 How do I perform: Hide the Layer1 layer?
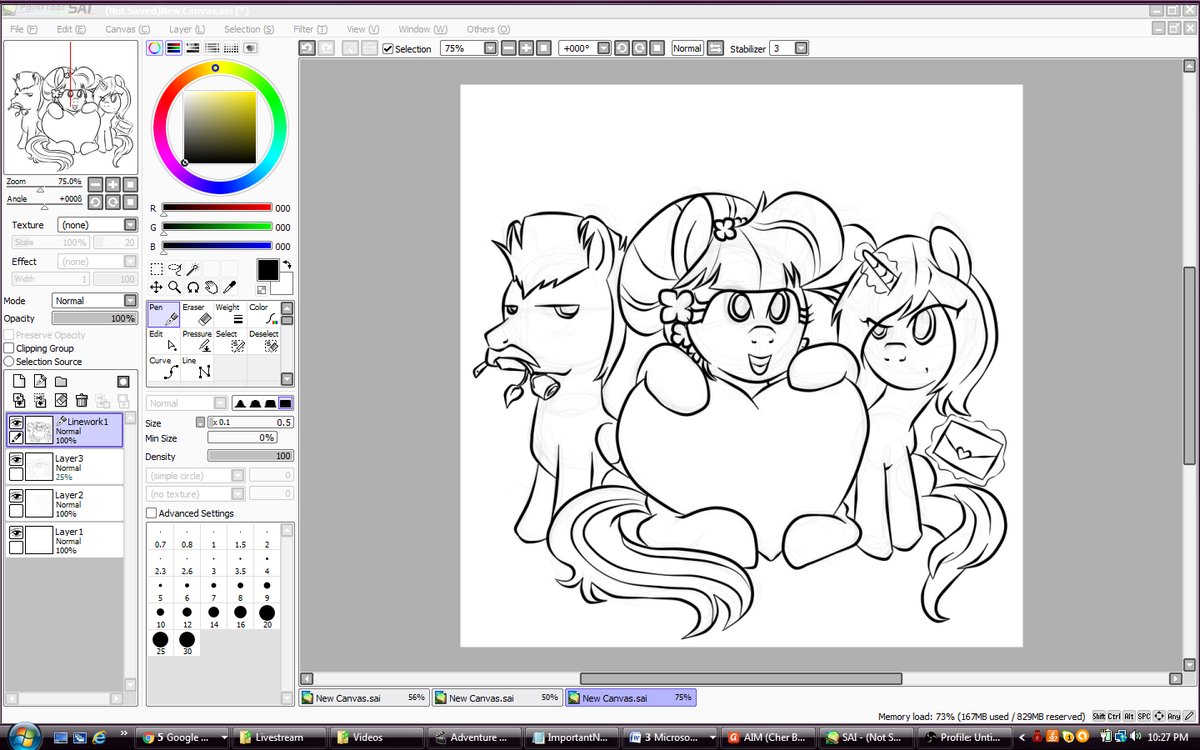(16, 533)
